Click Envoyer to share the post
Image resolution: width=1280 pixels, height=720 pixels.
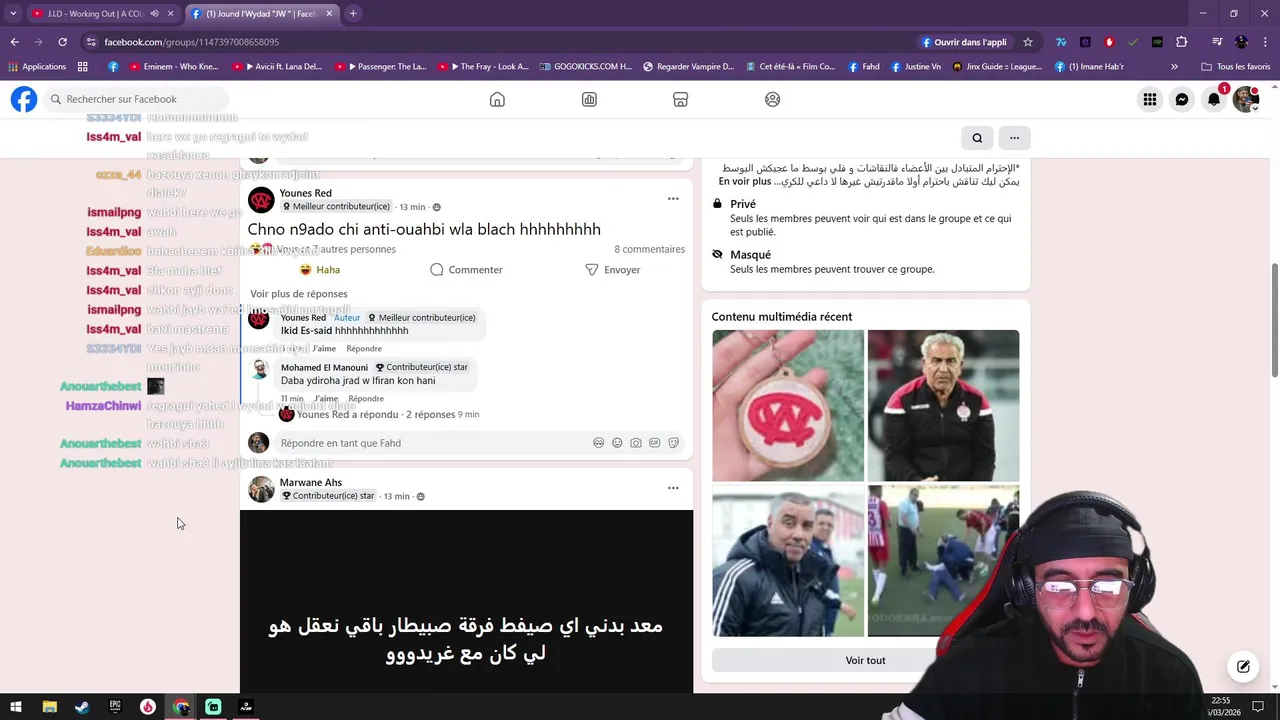coord(612,270)
